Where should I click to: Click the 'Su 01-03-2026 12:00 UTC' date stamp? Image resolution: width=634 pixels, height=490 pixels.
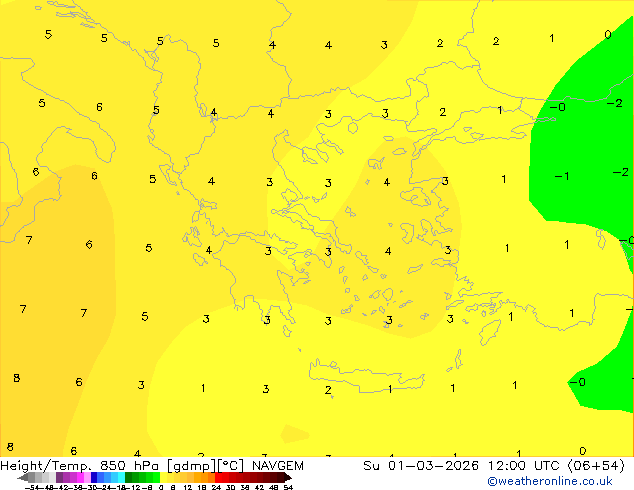[463, 466]
